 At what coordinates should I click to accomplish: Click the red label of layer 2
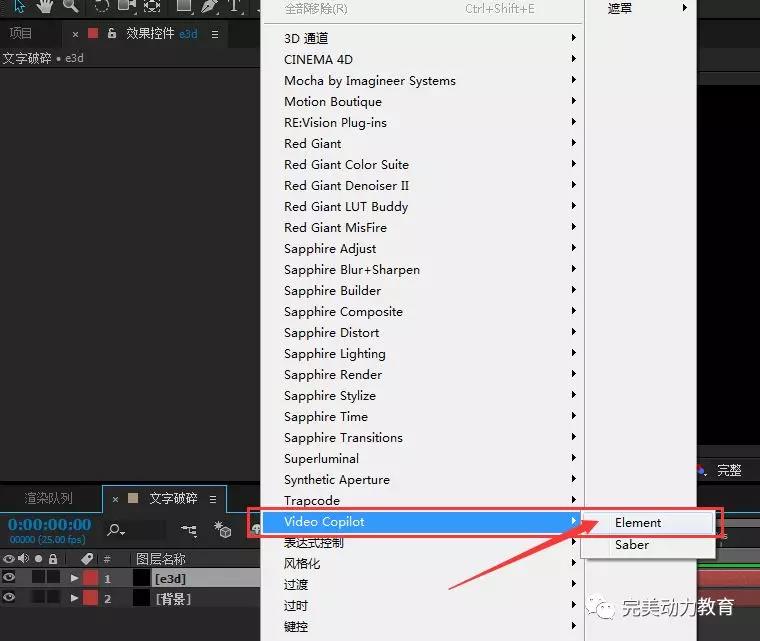tap(91, 598)
